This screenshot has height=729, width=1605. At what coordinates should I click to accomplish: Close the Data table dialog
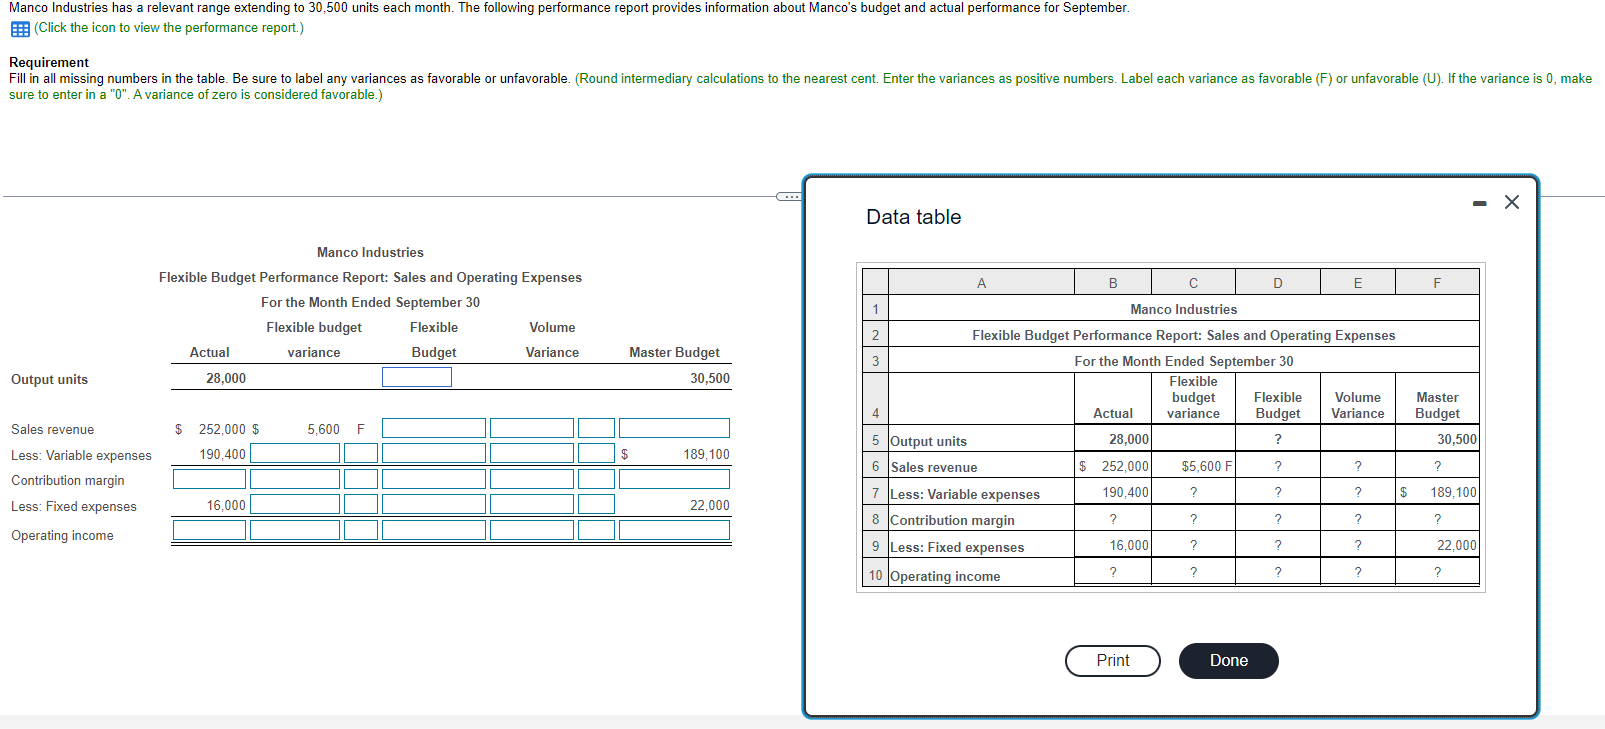1512,202
